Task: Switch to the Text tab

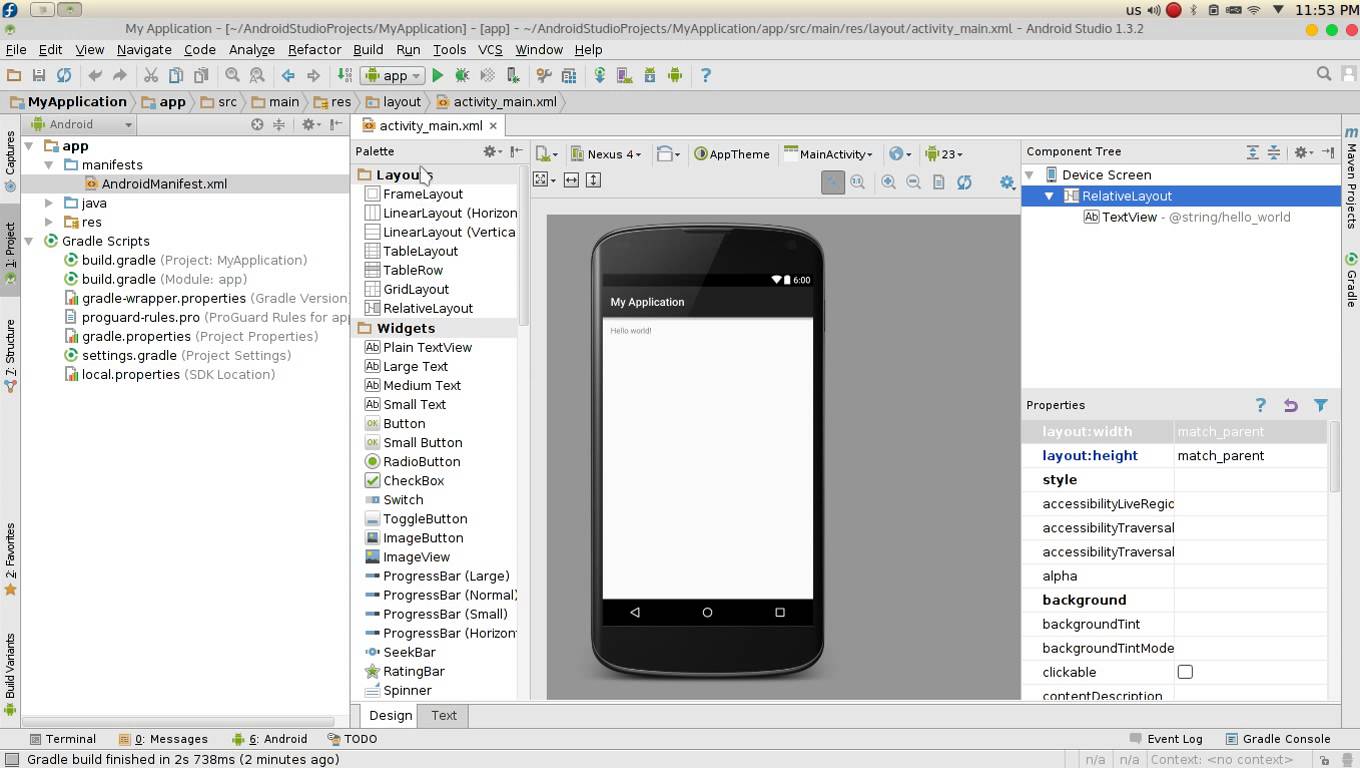Action: coord(443,715)
